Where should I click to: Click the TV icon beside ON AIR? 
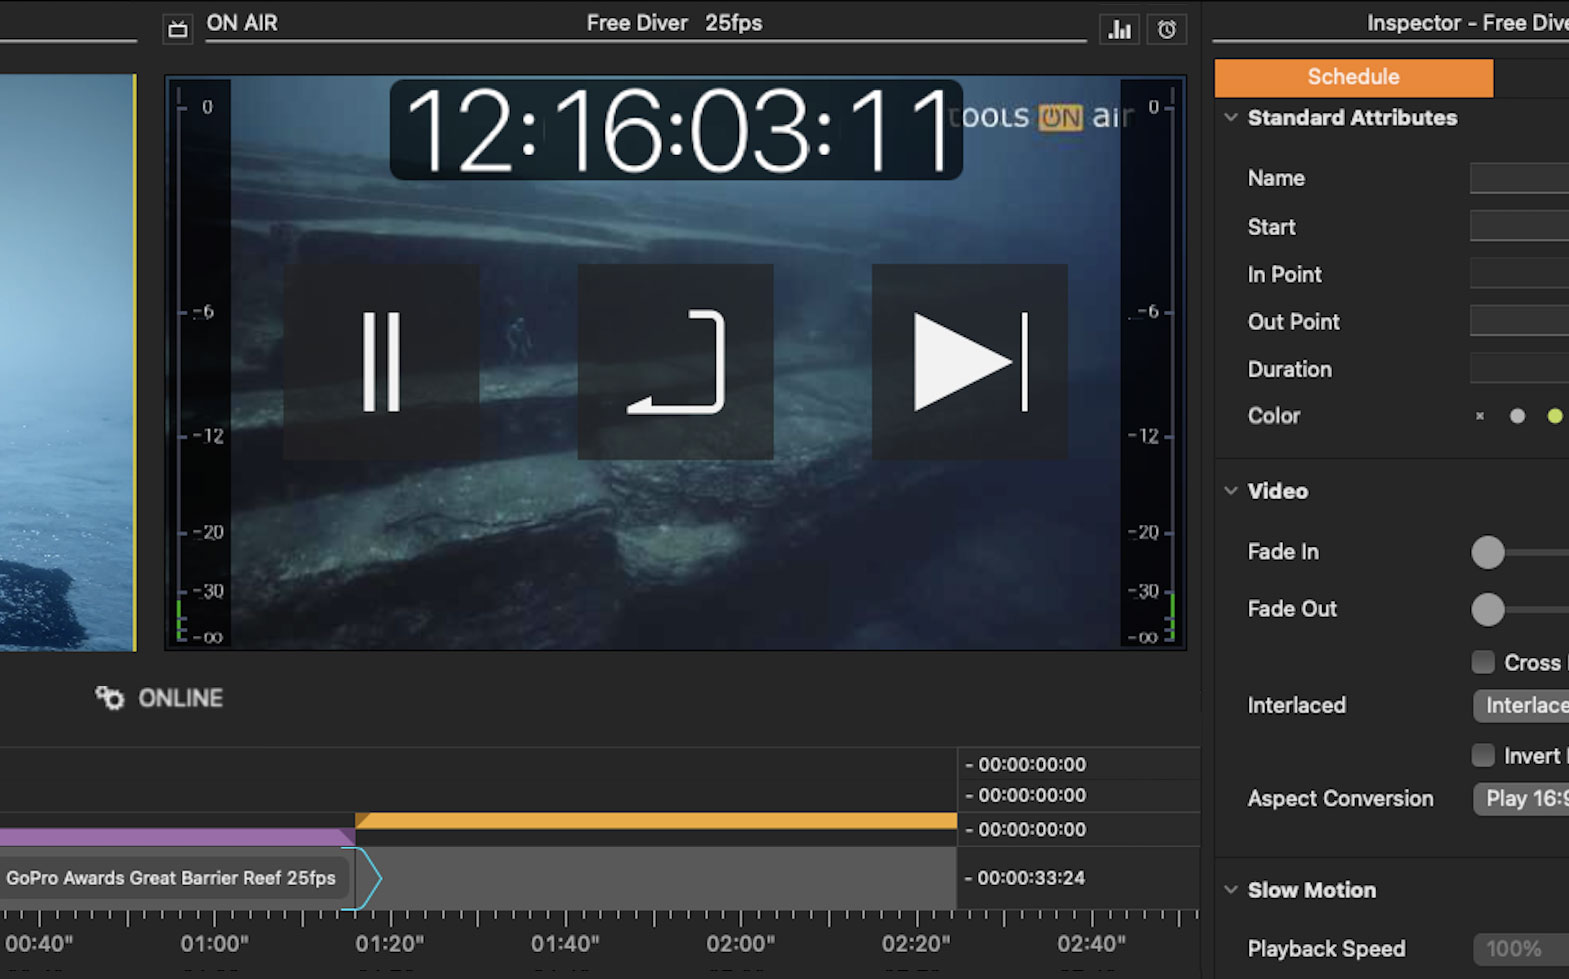click(x=178, y=29)
